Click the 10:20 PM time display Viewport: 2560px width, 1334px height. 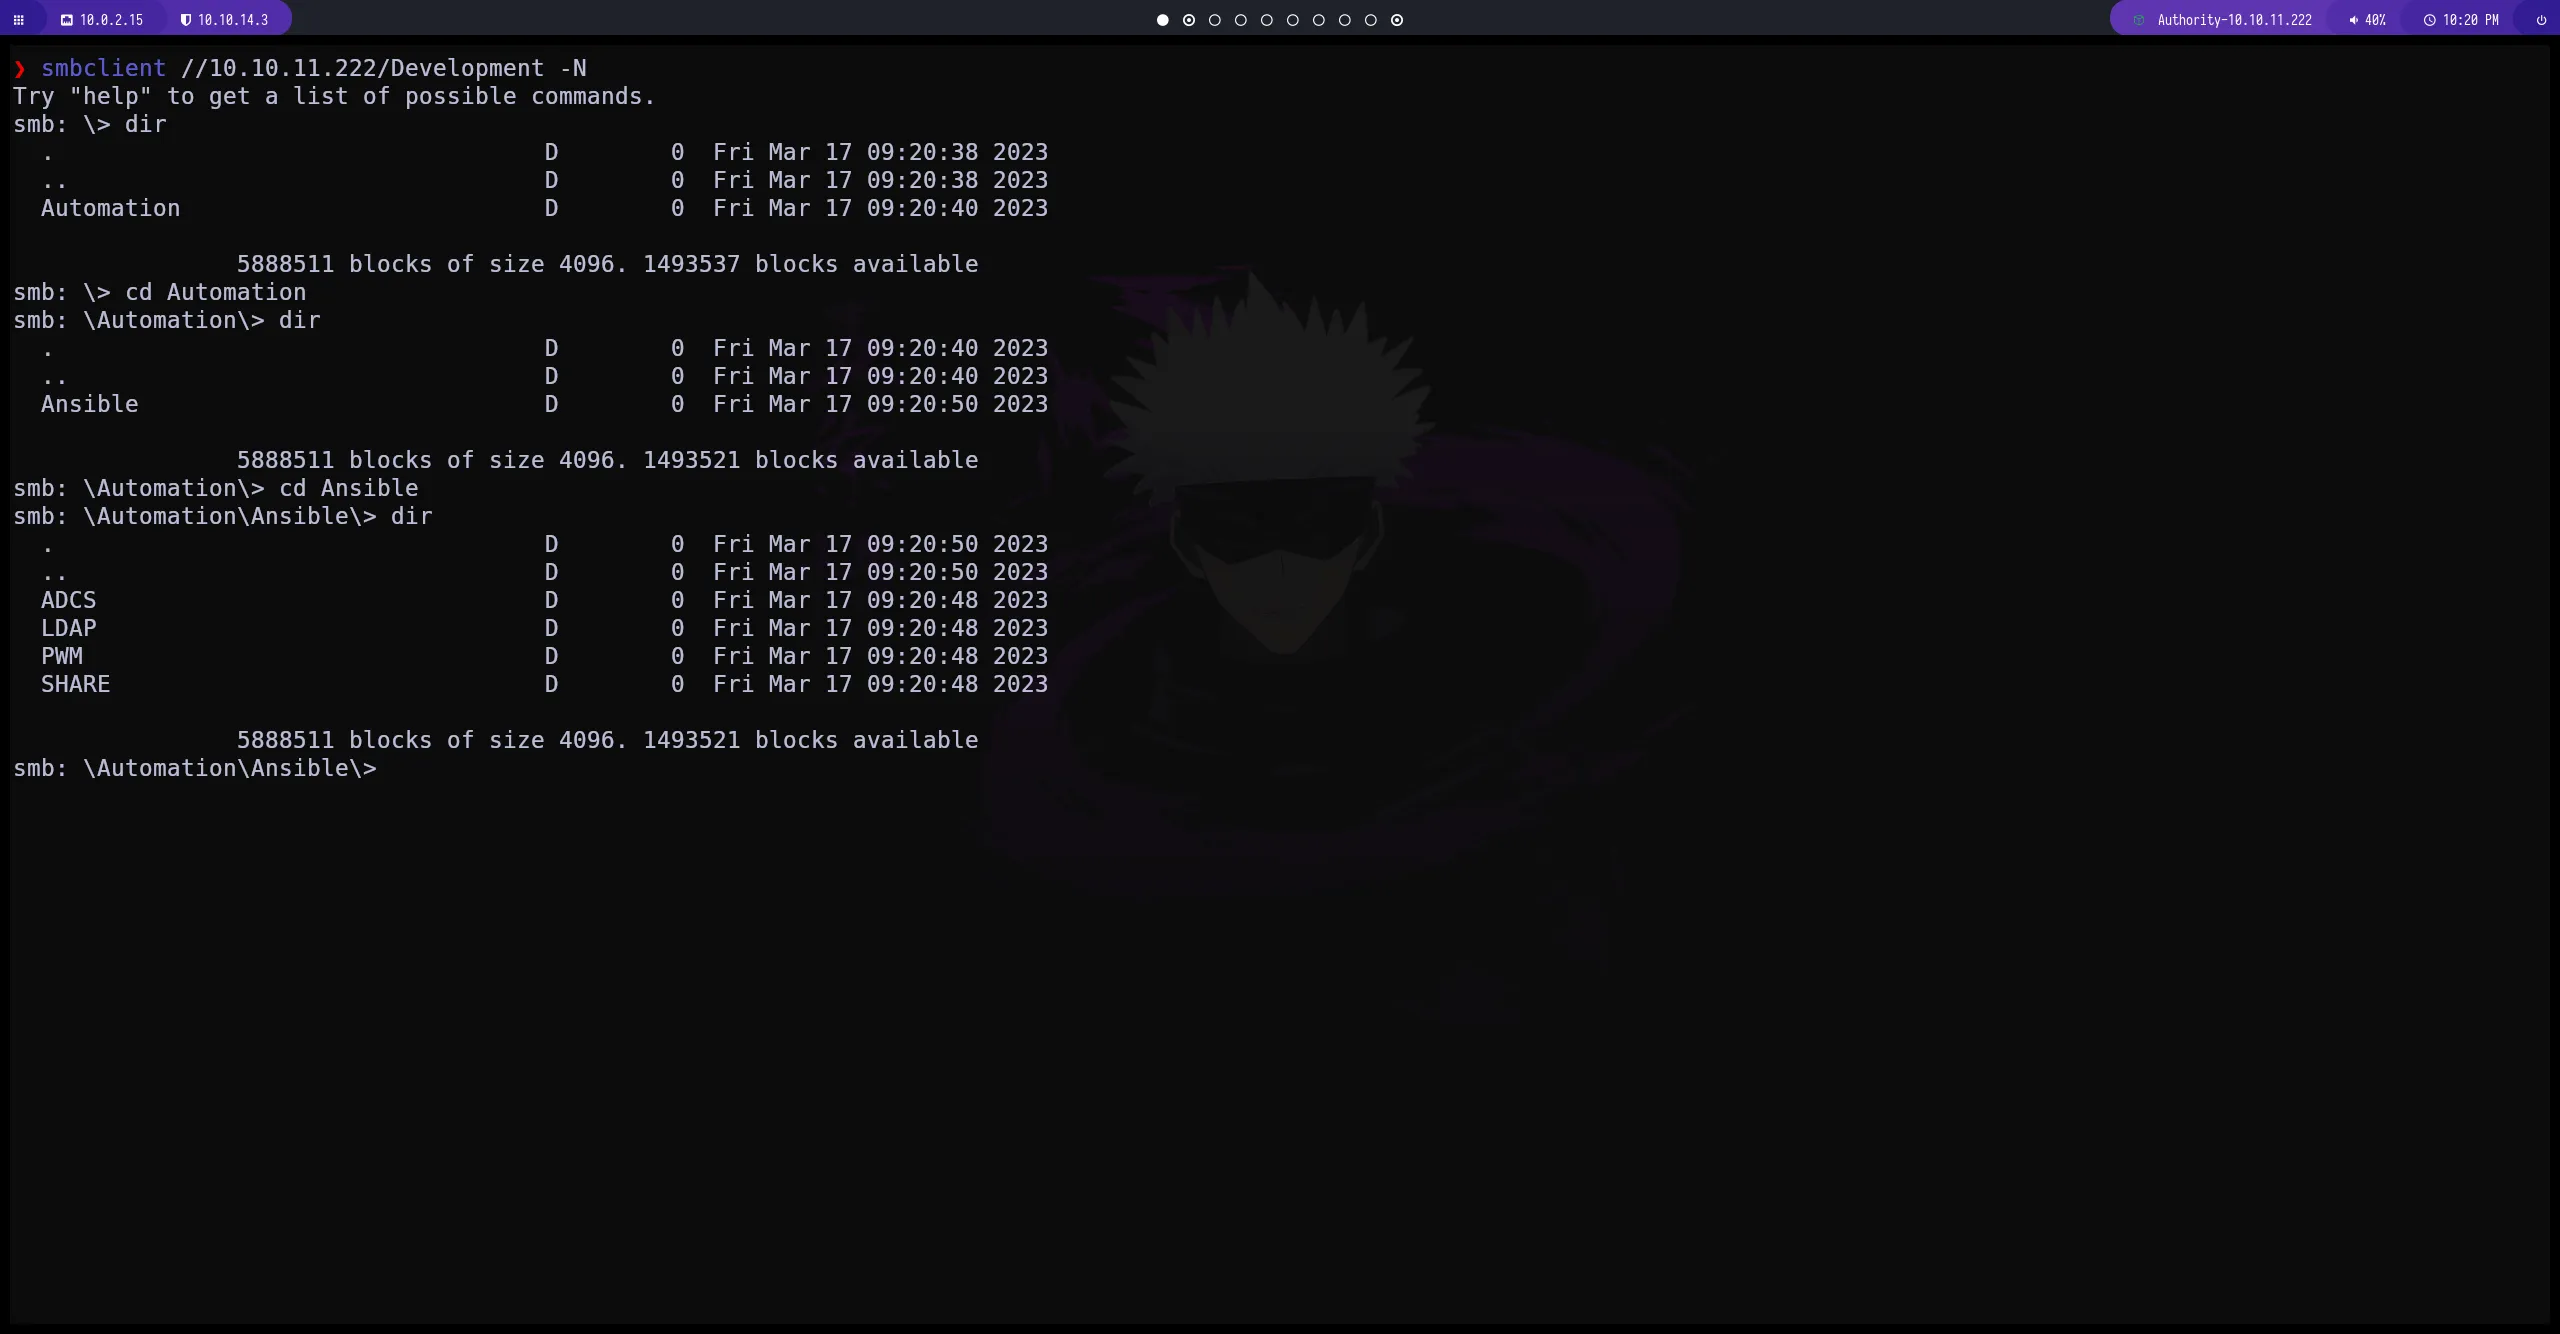point(2470,20)
